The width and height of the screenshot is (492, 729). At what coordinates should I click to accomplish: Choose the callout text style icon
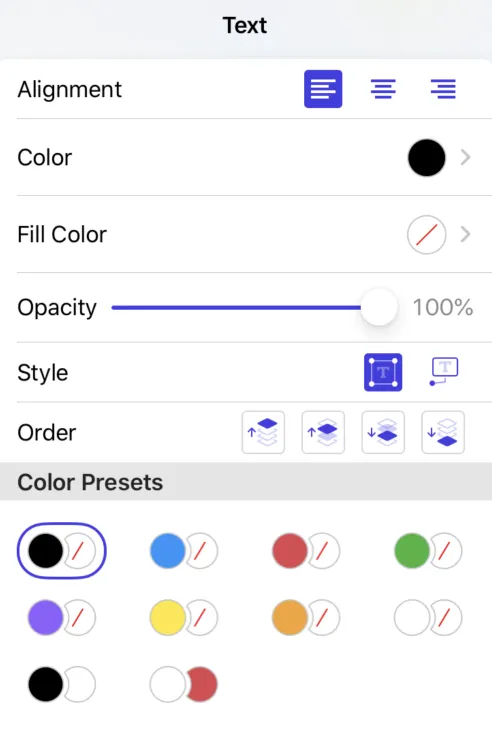[x=444, y=371]
